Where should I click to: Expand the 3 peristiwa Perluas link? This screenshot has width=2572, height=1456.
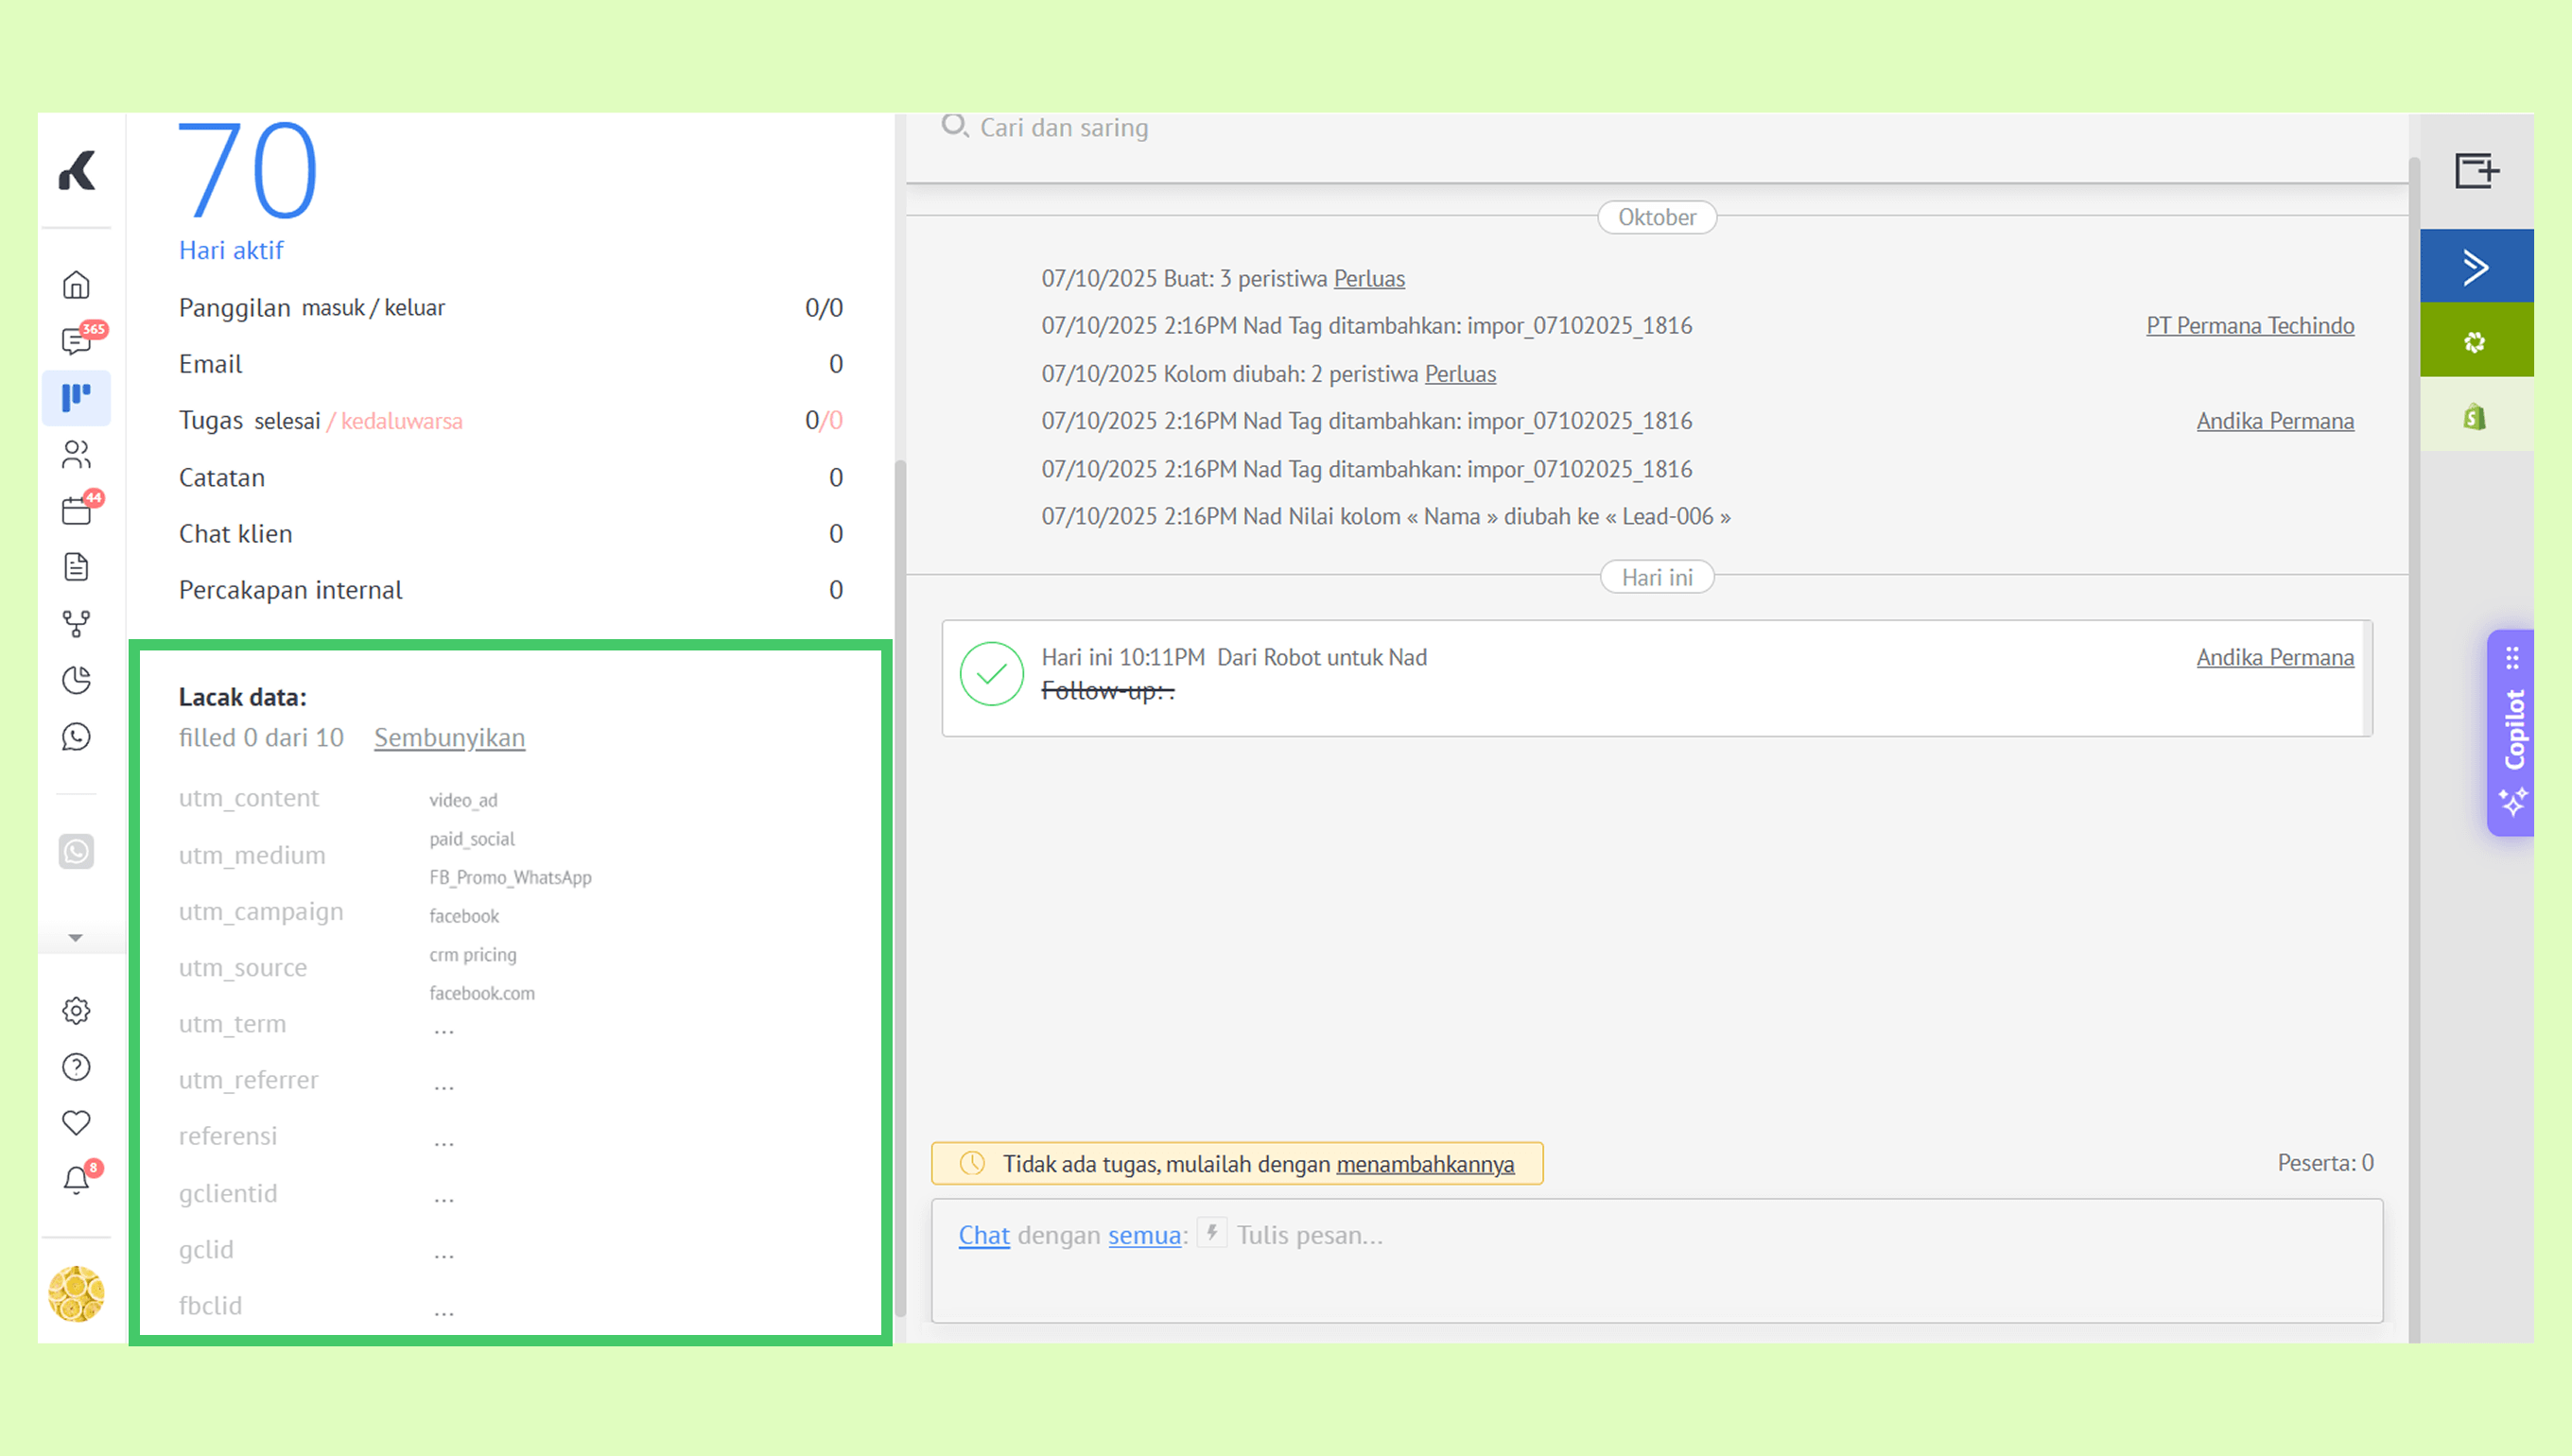pos(1369,279)
